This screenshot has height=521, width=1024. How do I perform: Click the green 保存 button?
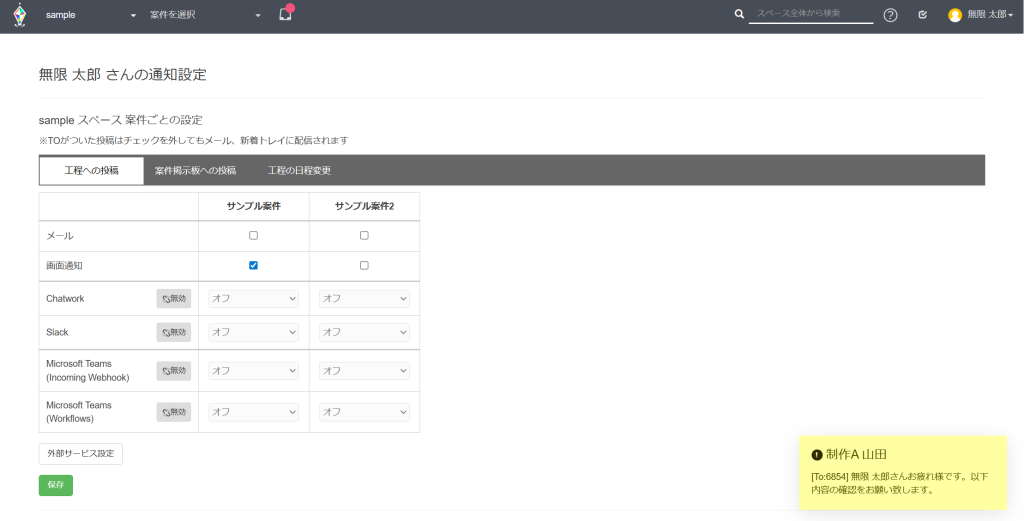(56, 485)
